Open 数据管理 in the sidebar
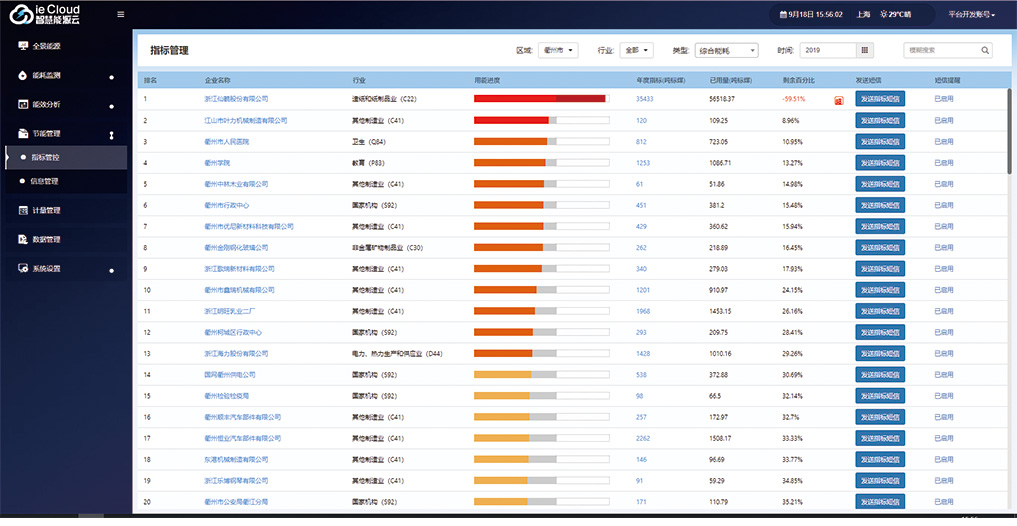The height and width of the screenshot is (526, 1017). 47,239
